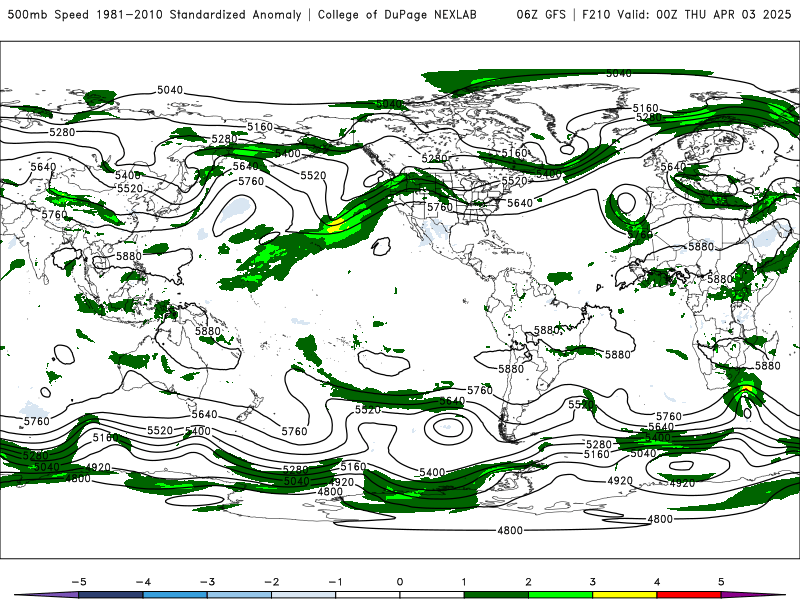Click the '4800' contour label at the map bottom center
Viewport: 800px width, 600px height.
pyautogui.click(x=510, y=531)
